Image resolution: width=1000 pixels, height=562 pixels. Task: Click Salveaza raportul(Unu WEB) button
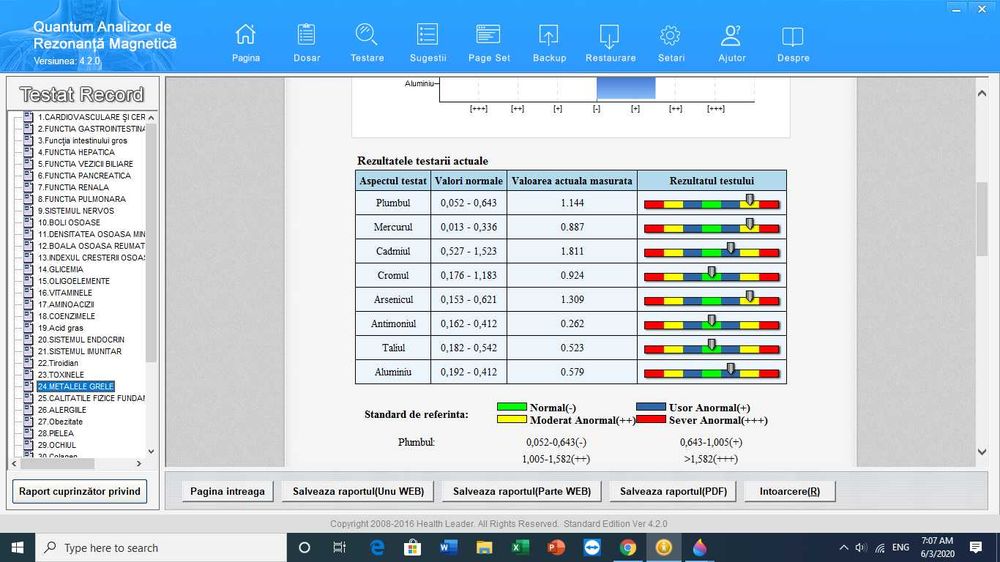point(358,491)
